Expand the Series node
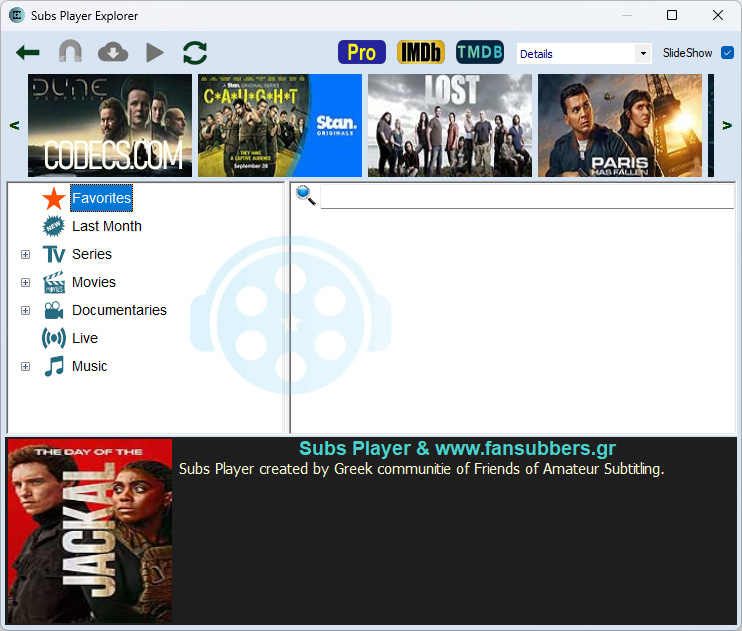Viewport: 742px width, 631px height. tap(26, 255)
